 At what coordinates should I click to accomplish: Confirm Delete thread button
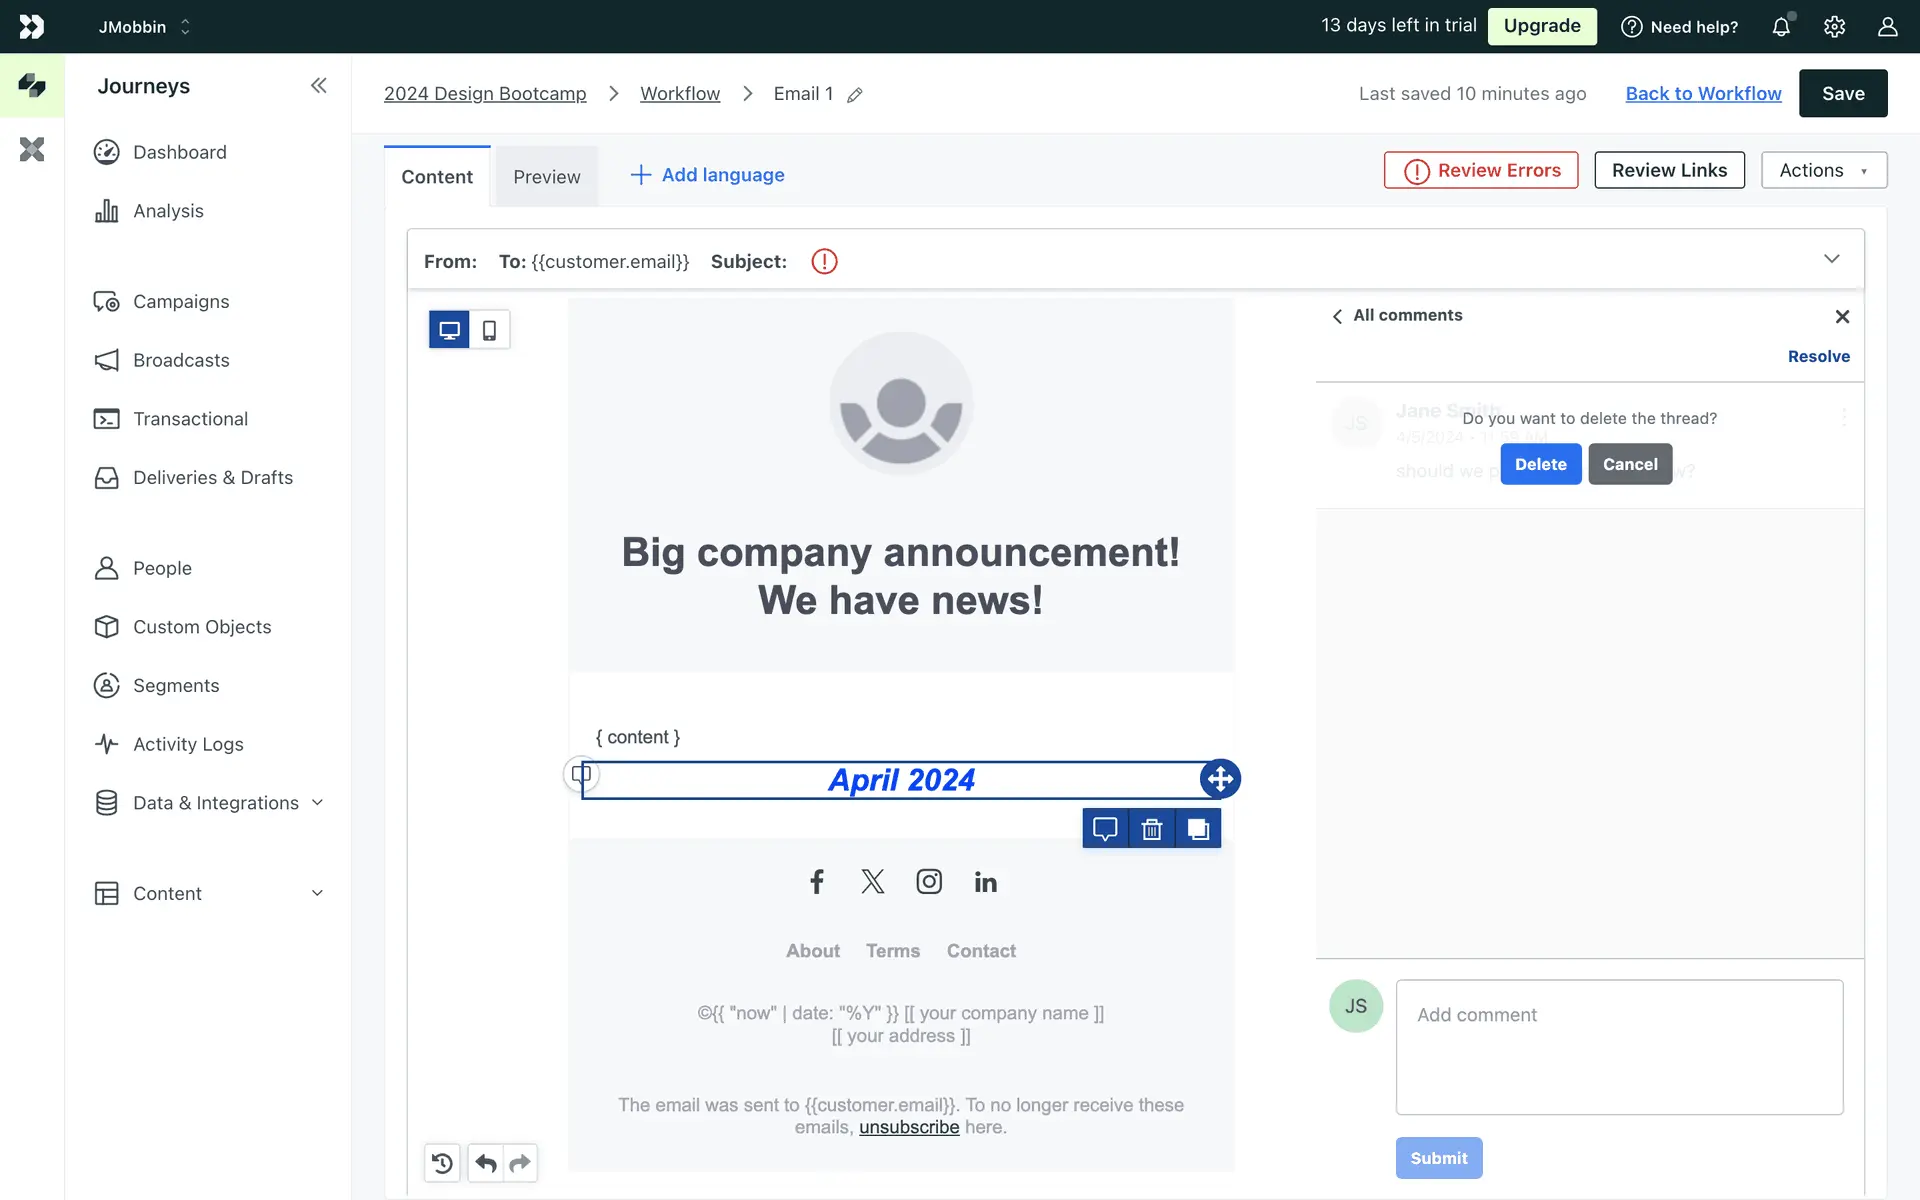[x=1540, y=464]
